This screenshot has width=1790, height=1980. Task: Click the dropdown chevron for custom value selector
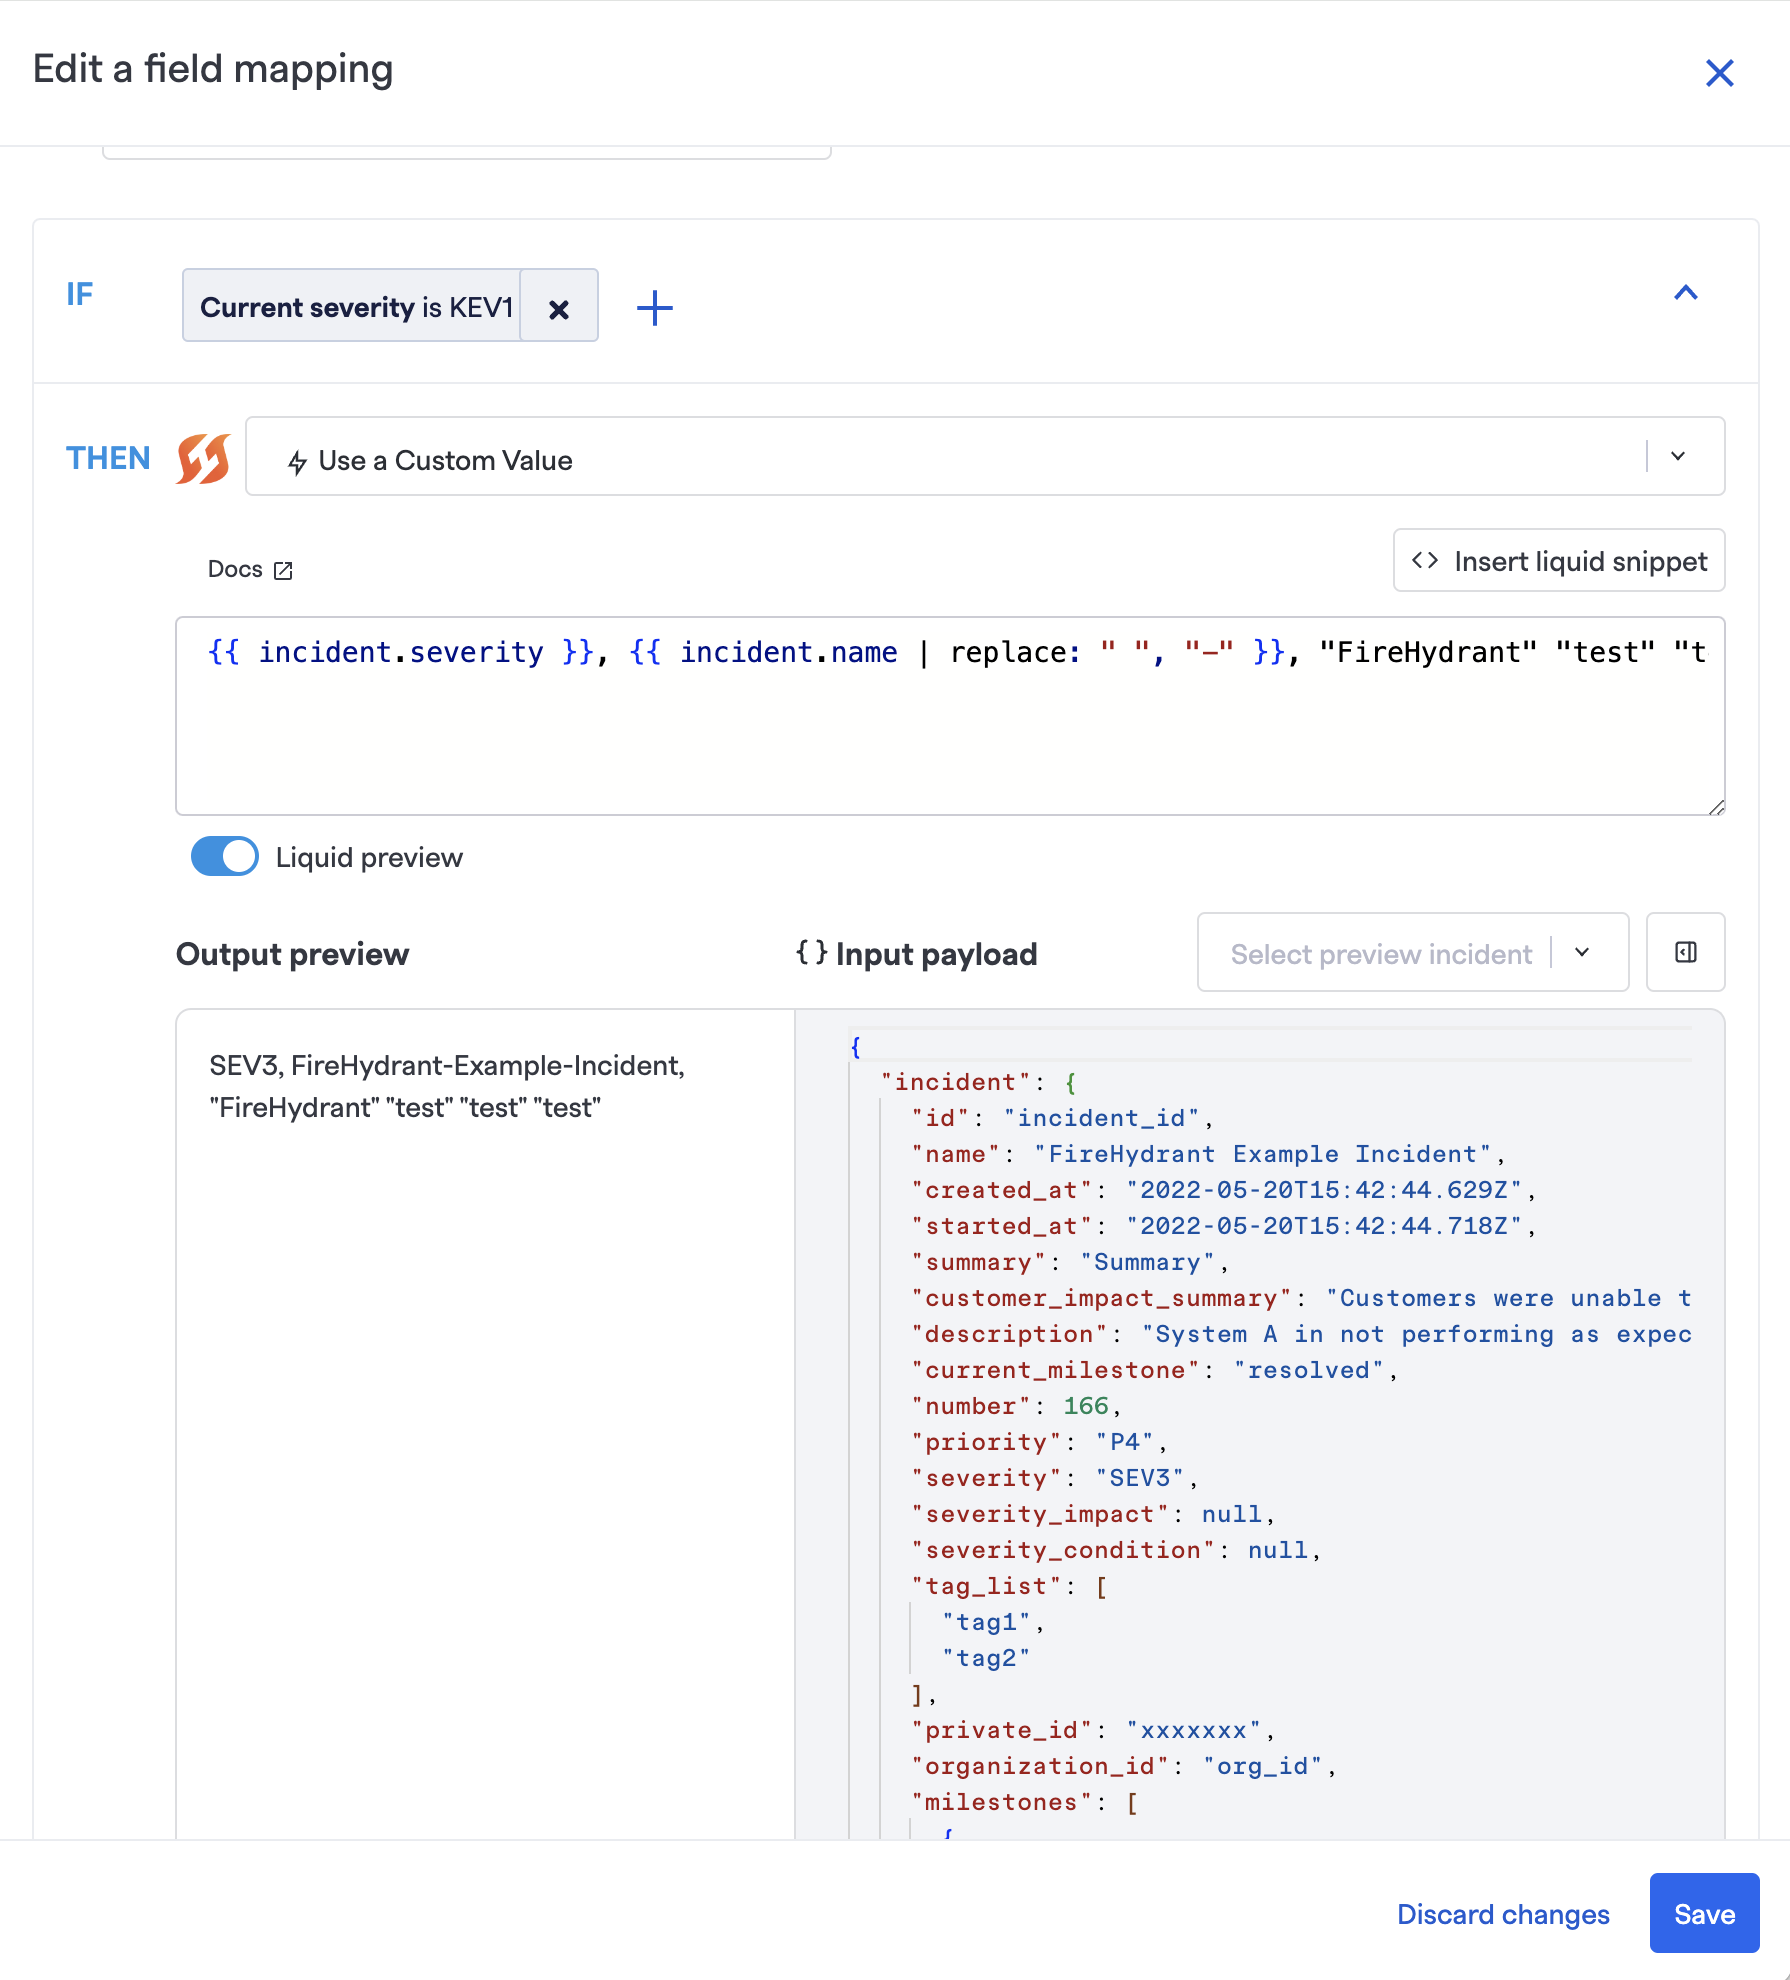[1678, 456]
